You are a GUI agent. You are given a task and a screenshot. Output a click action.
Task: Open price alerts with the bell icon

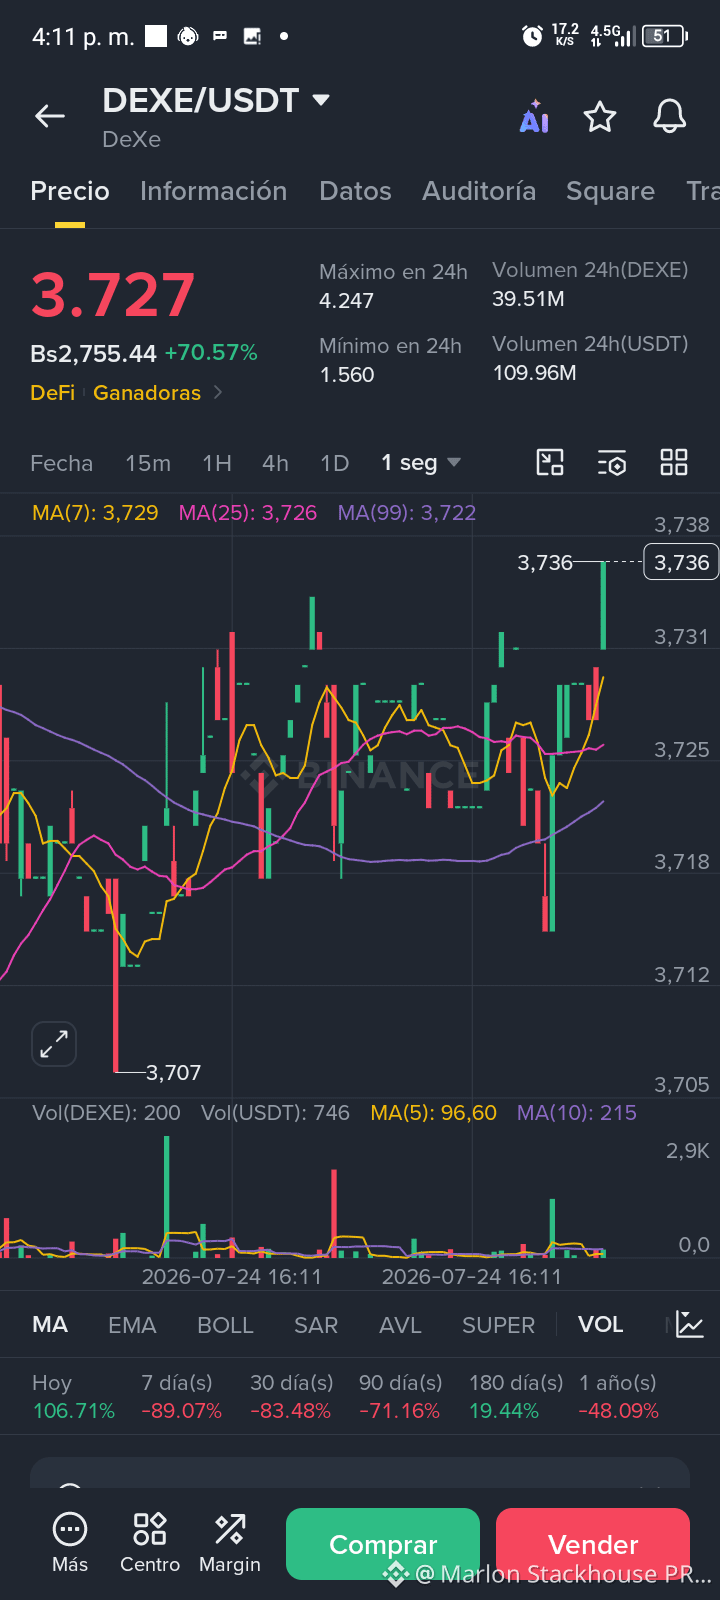point(670,117)
